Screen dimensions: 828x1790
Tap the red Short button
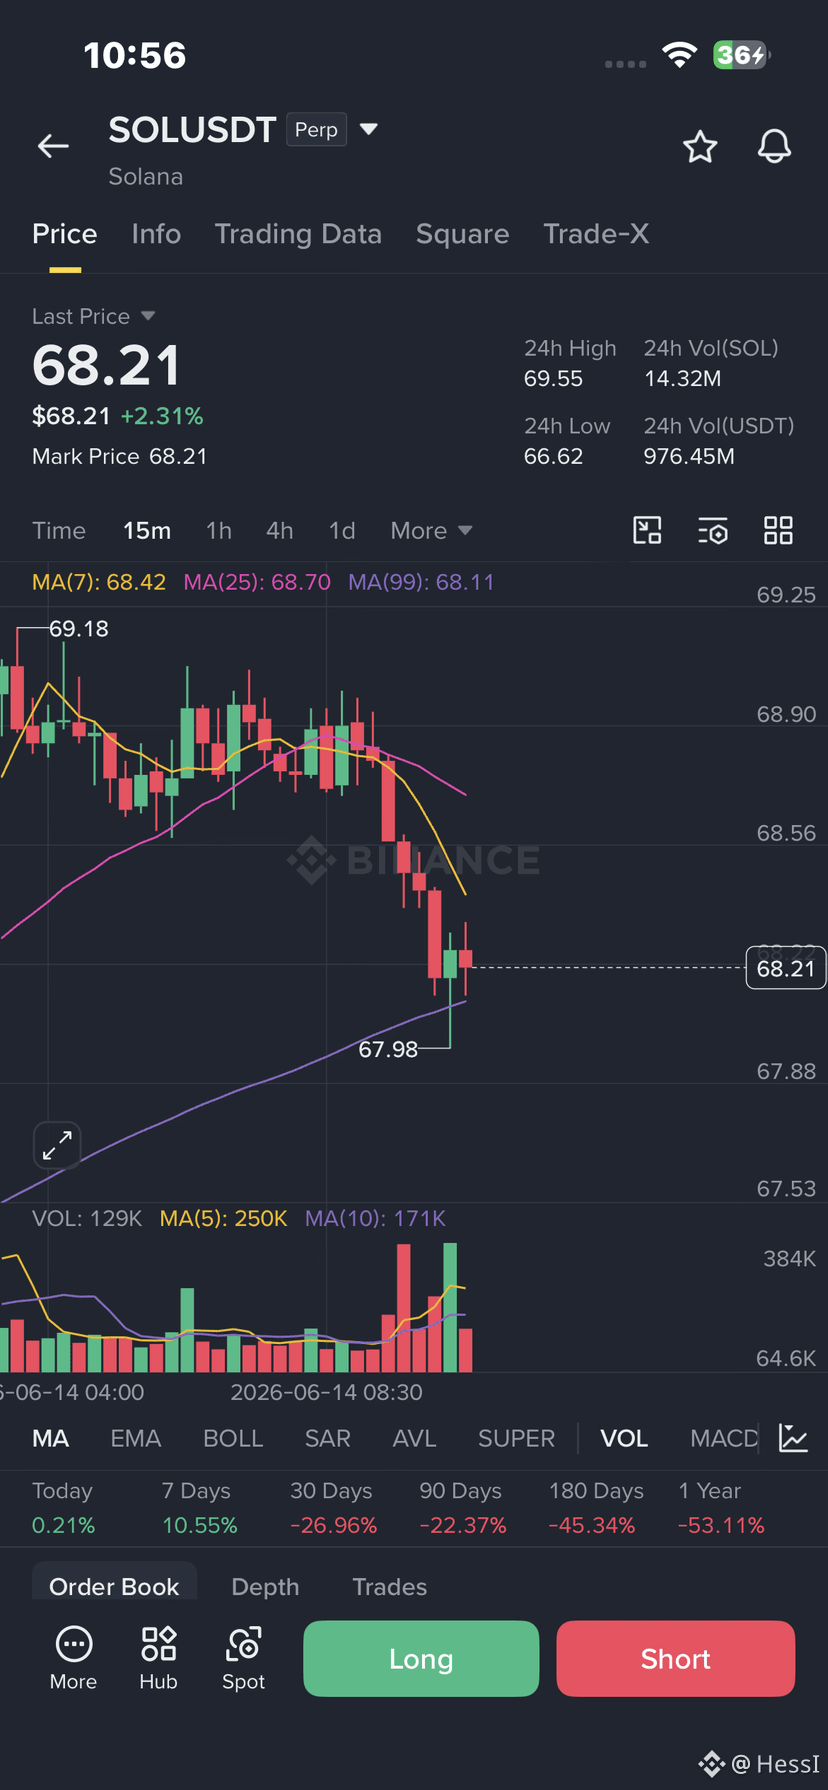click(x=676, y=1659)
